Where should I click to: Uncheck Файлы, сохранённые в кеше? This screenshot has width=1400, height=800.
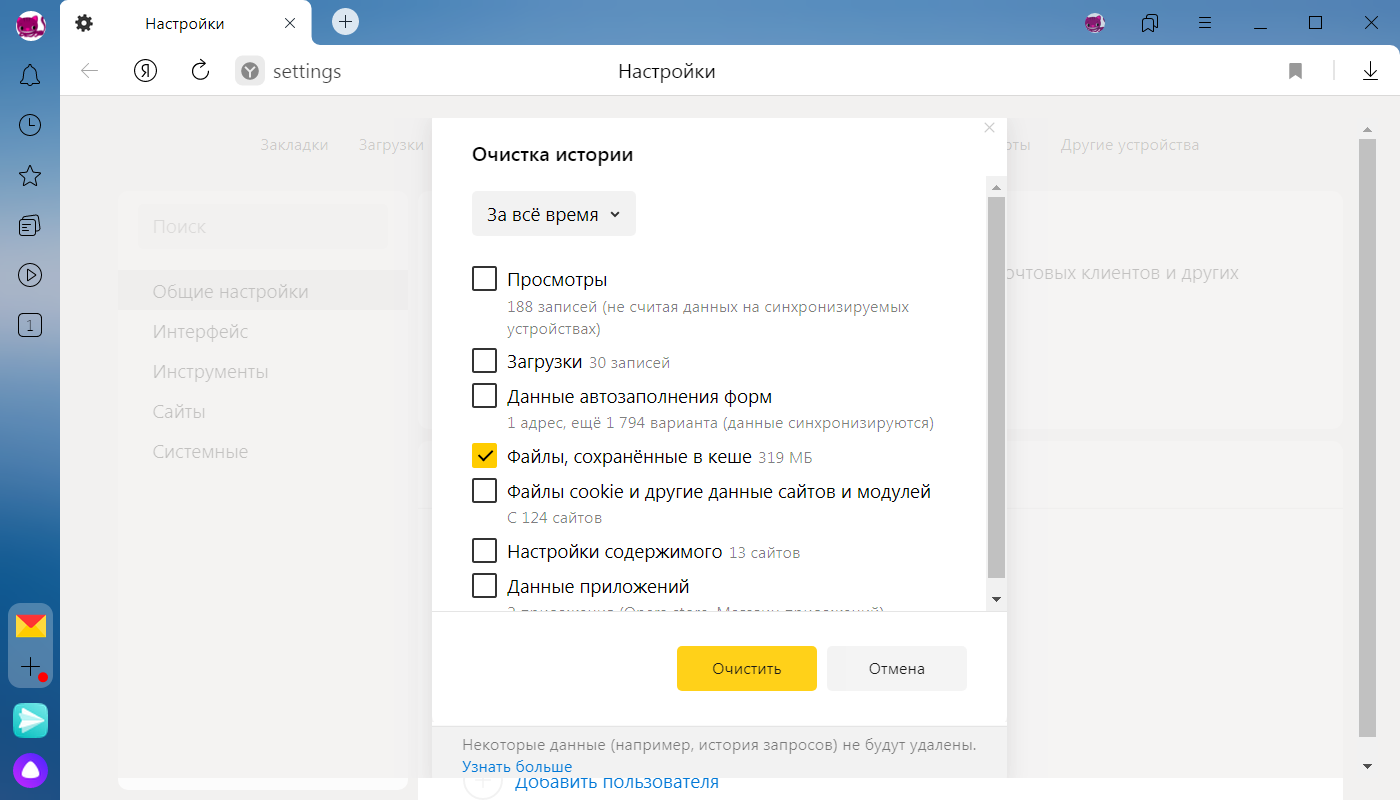click(x=484, y=456)
